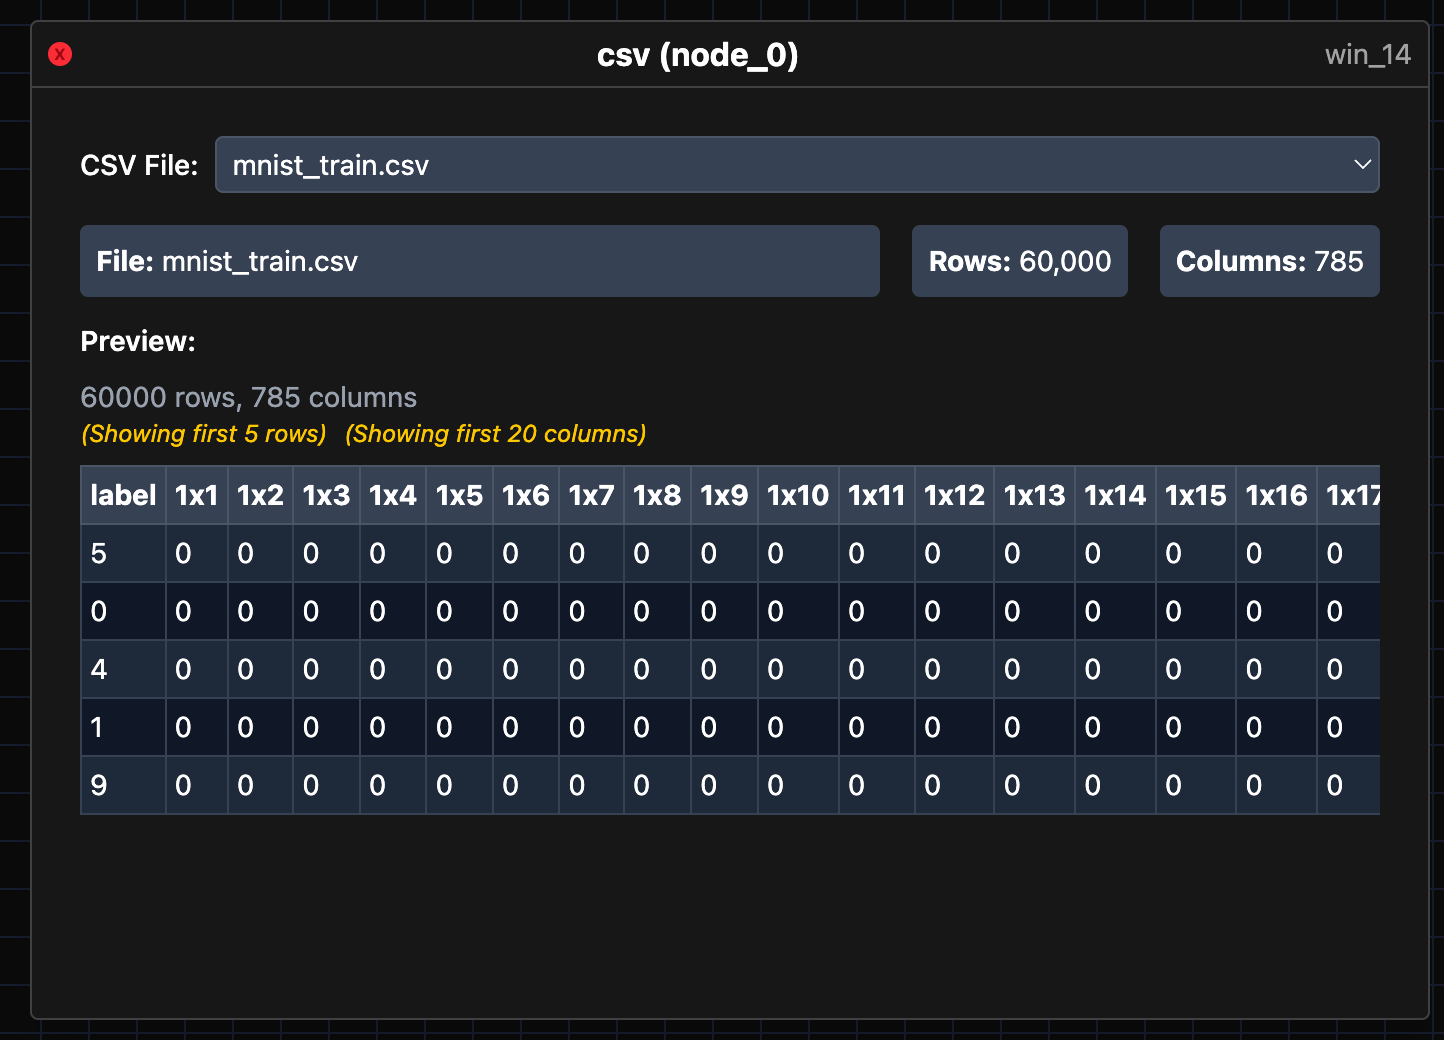Click the csv (node_0) title bar
Image resolution: width=1444 pixels, height=1040 pixels.
pos(697,55)
